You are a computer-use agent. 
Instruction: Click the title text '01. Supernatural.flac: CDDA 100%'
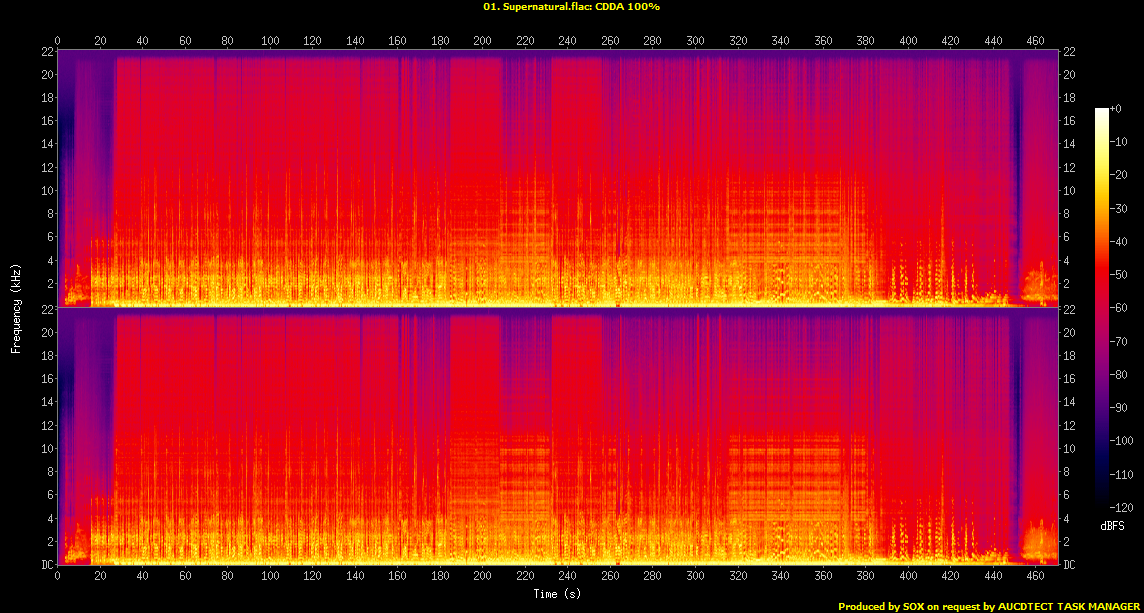571,7
